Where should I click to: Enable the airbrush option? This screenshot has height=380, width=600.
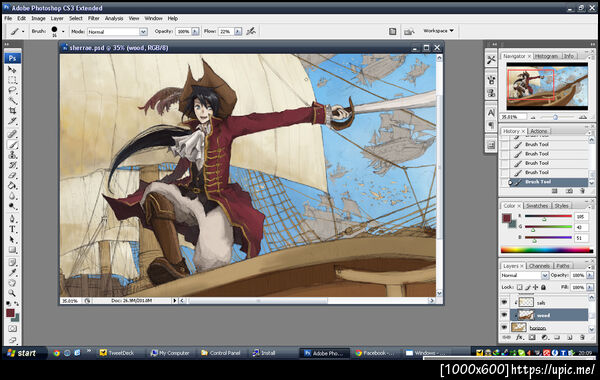pyautogui.click(x=251, y=31)
